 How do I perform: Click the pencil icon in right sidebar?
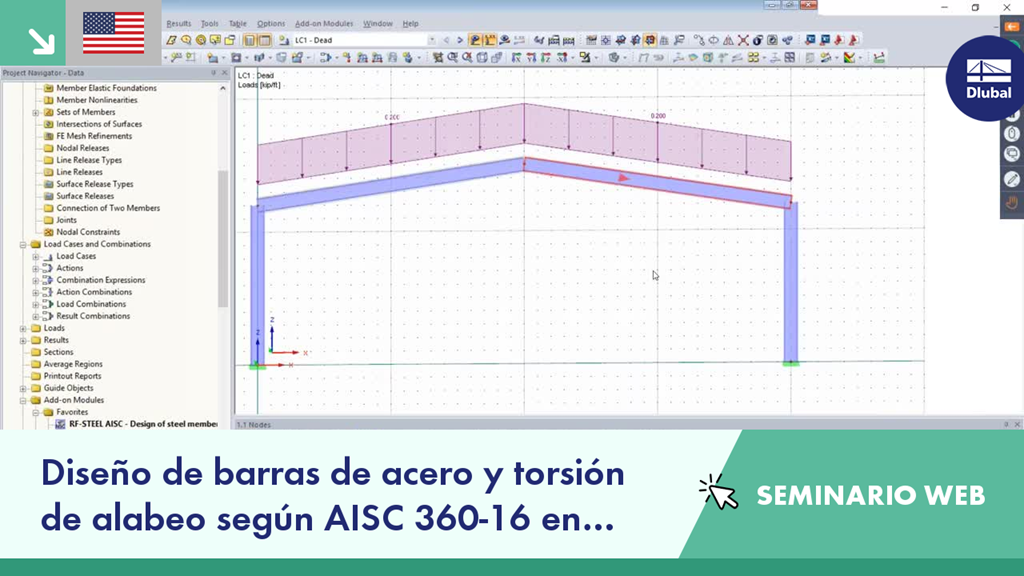[x=1012, y=179]
